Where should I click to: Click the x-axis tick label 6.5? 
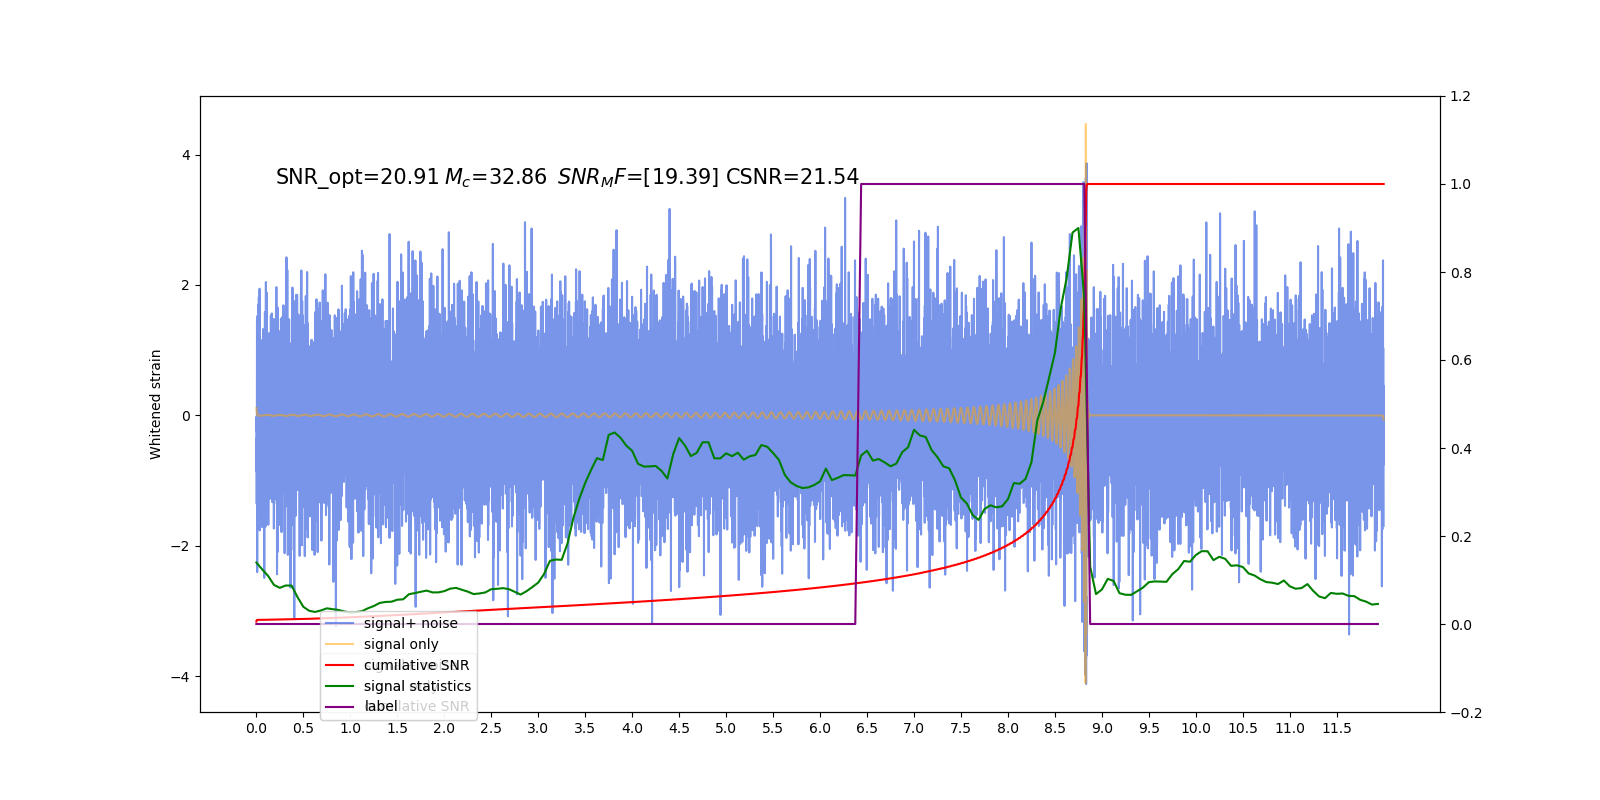pyautogui.click(x=867, y=729)
